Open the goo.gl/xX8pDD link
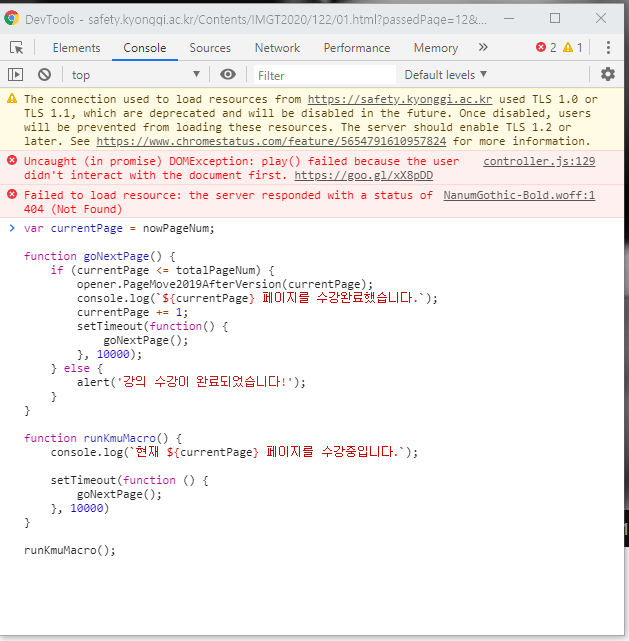The image size is (629, 641). [363, 175]
